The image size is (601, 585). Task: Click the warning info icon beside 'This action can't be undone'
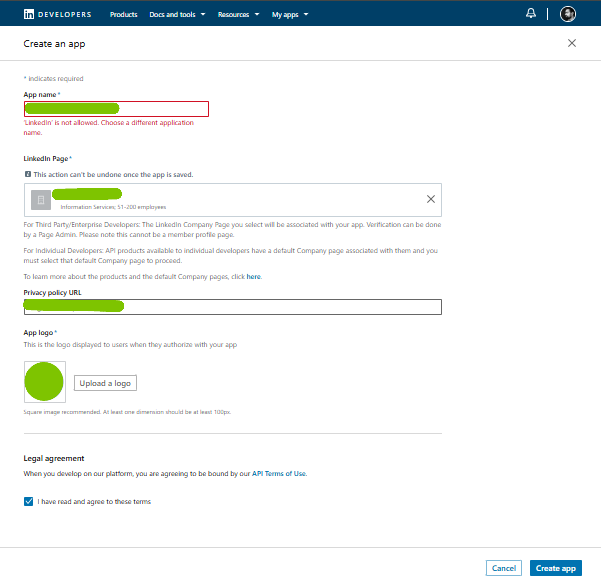[x=28, y=174]
